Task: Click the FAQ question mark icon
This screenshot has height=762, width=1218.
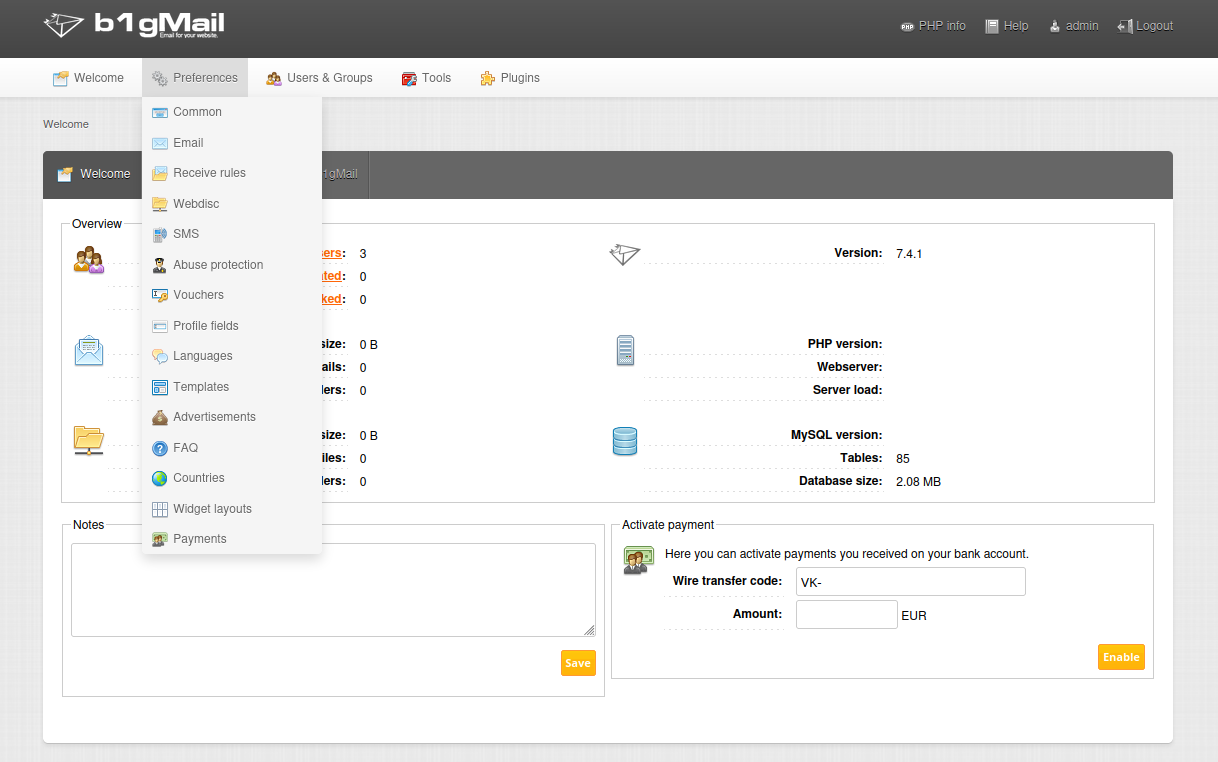Action: [x=160, y=448]
